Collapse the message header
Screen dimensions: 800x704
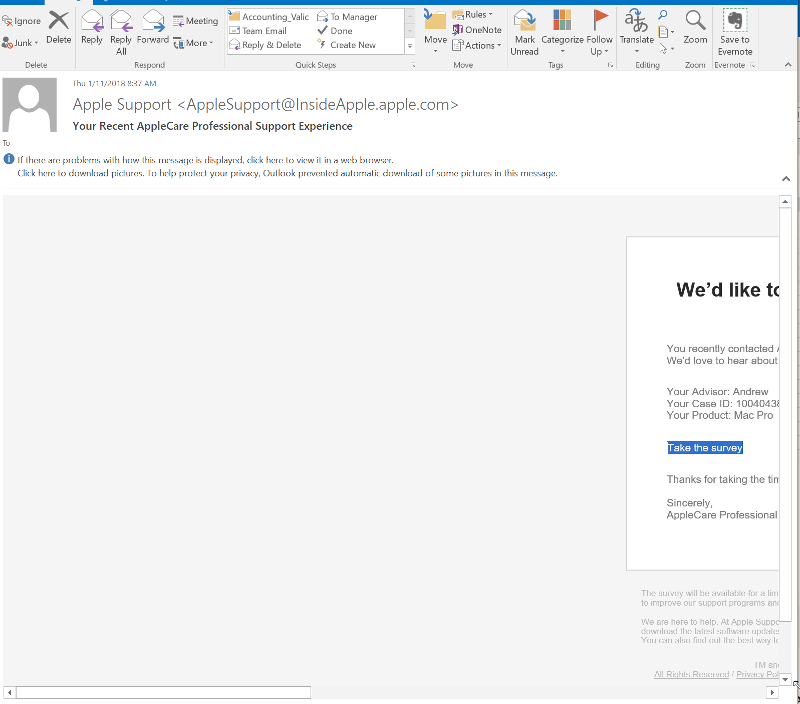(786, 179)
